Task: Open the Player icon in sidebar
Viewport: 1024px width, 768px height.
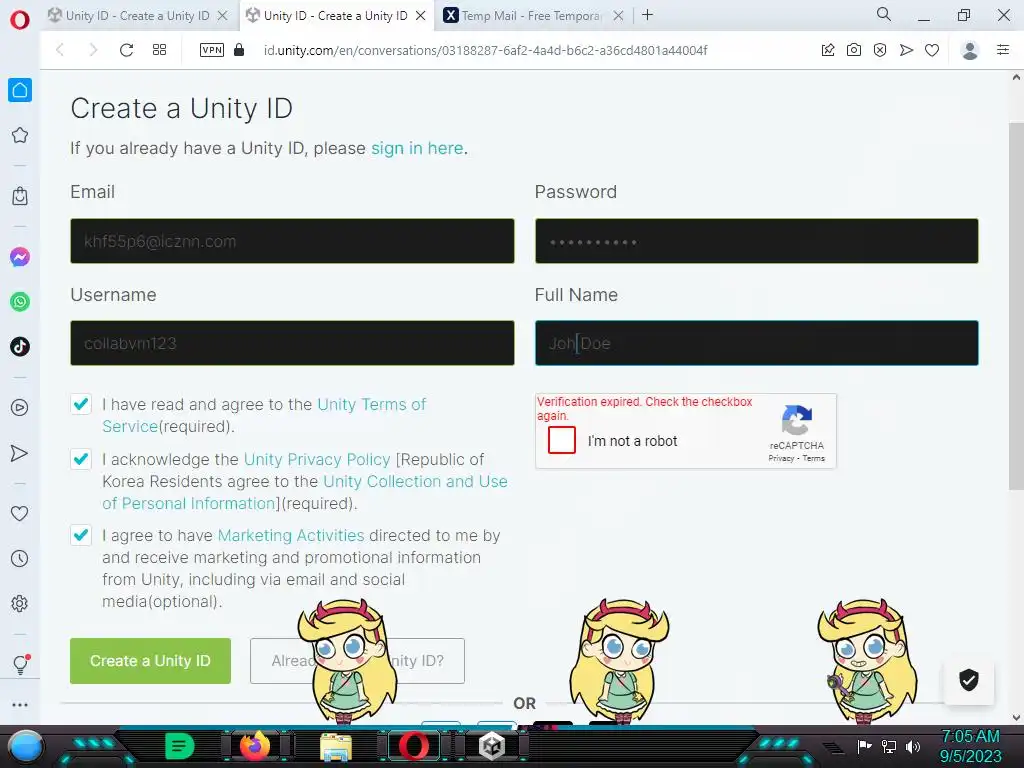Action: click(20, 408)
